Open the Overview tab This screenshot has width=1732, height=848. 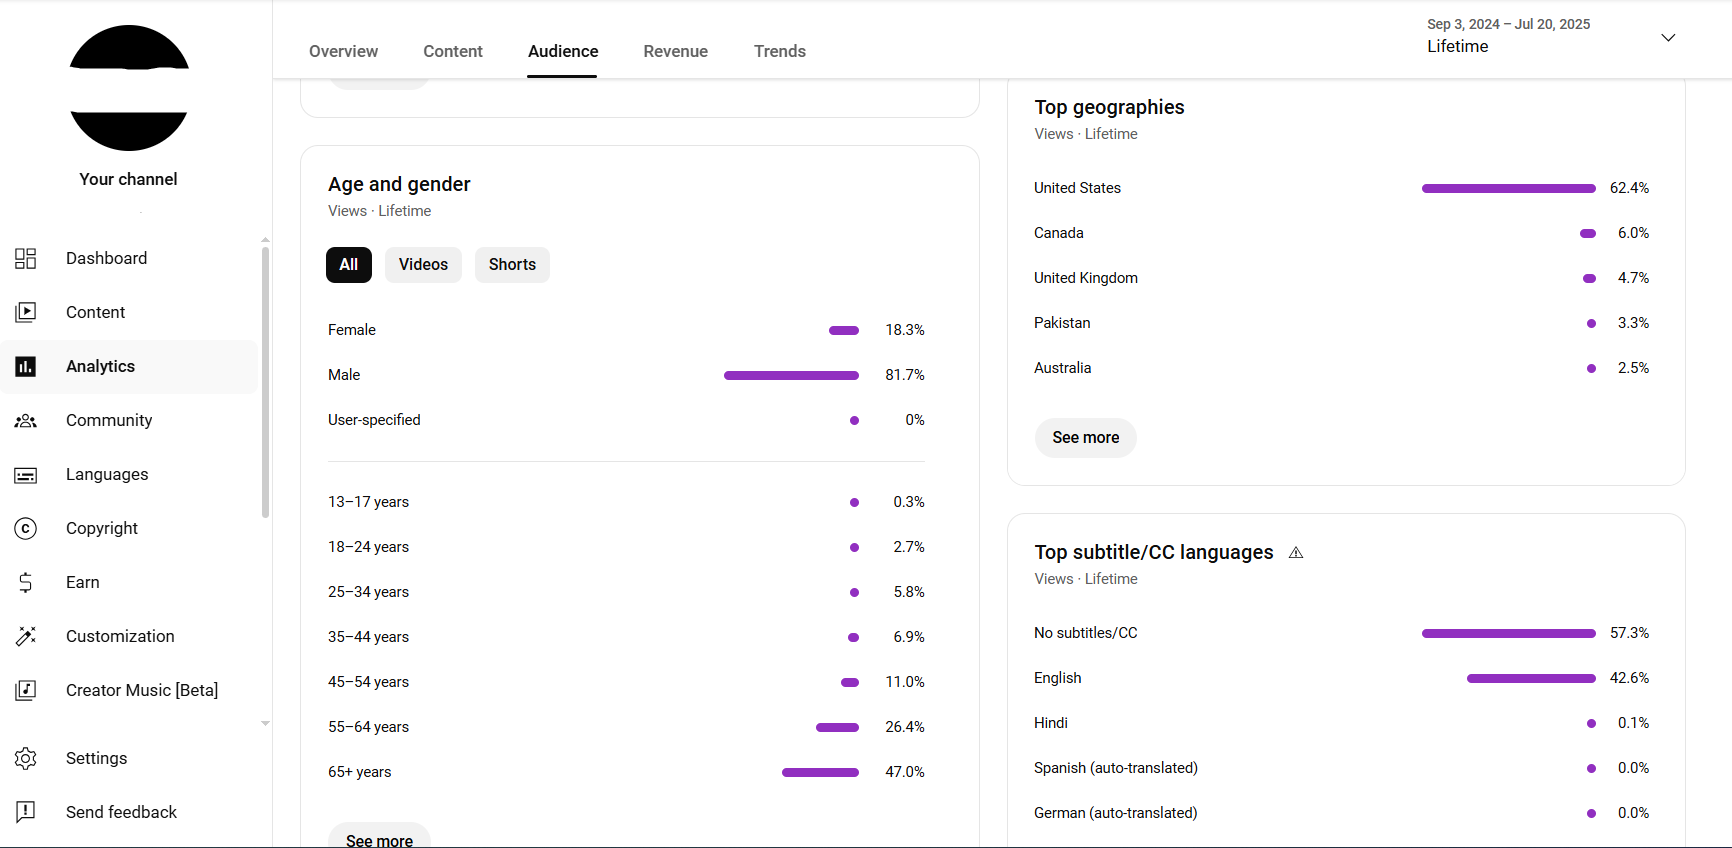(x=343, y=51)
